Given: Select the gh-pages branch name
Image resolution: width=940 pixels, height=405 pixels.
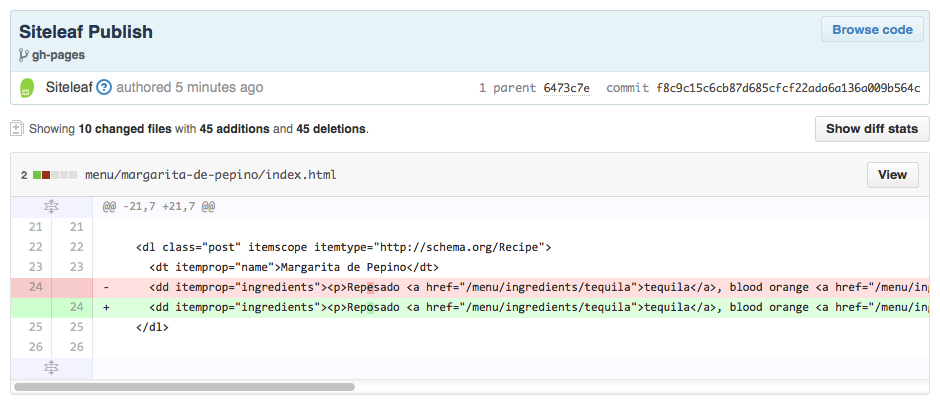Looking at the screenshot, I should tap(58, 55).
